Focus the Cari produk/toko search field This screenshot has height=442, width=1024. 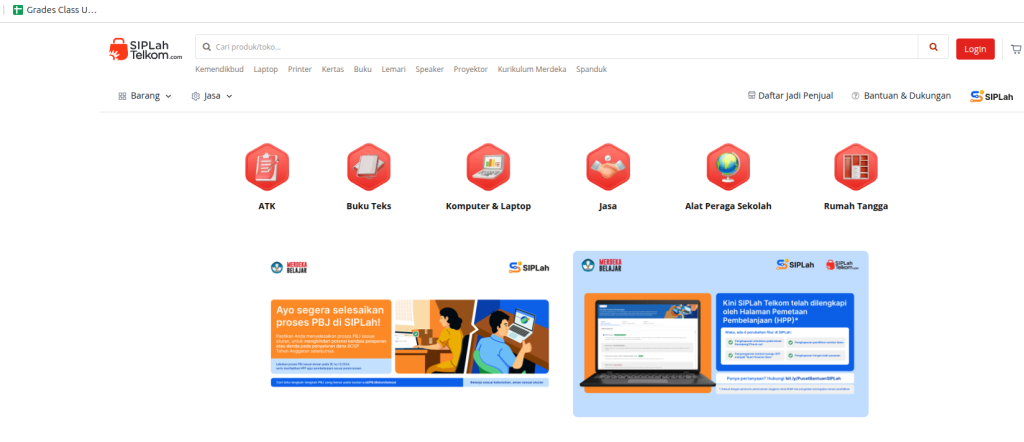point(556,47)
